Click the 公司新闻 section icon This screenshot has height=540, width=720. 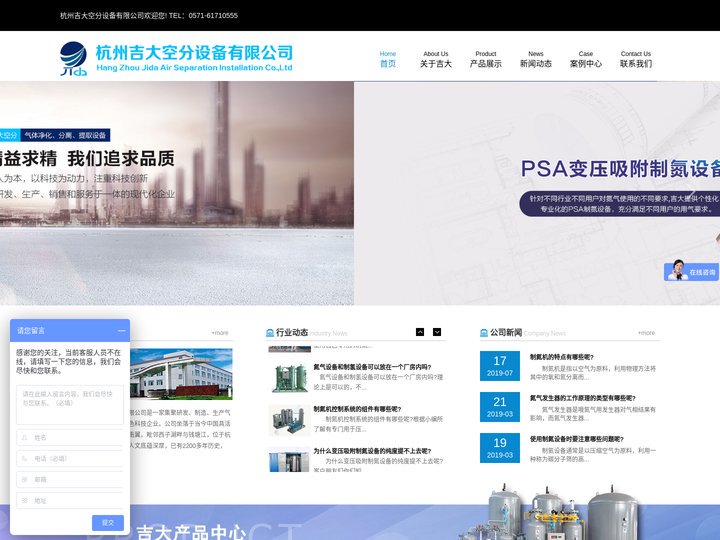[484, 332]
